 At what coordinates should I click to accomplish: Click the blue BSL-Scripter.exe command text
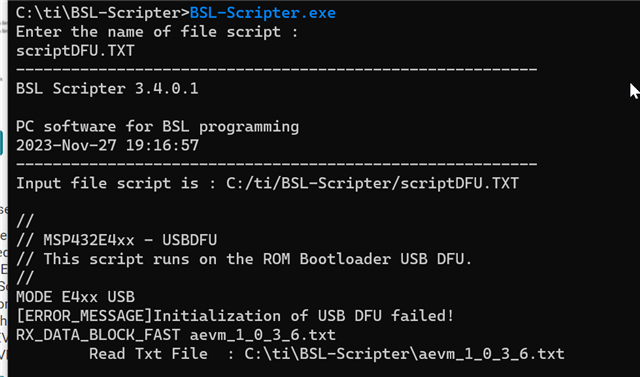tap(262, 13)
